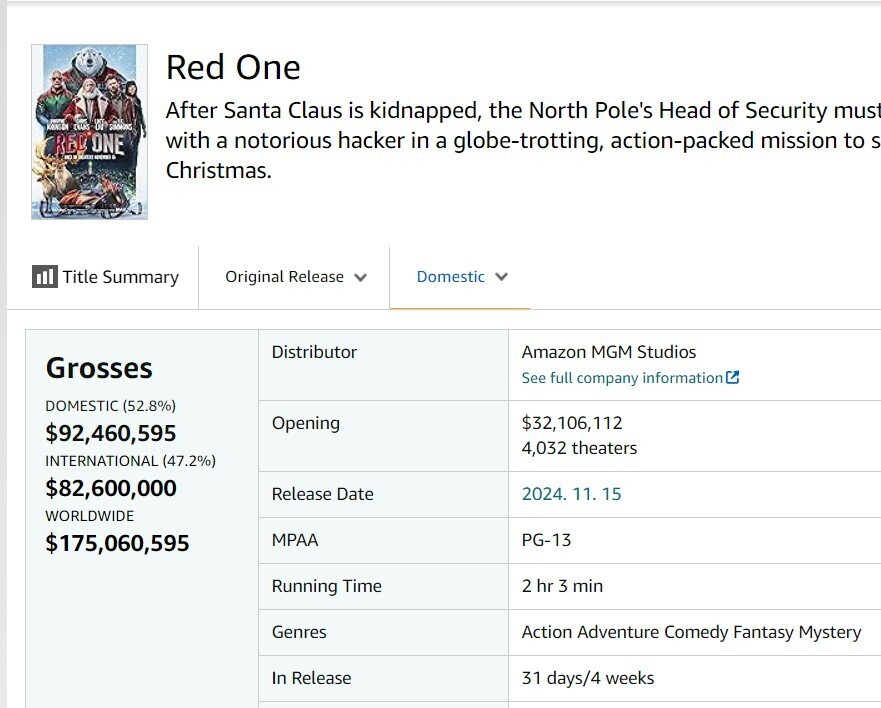Click the Amazon MGM Studios distributor name
Screen dimensions: 881x708
609,352
